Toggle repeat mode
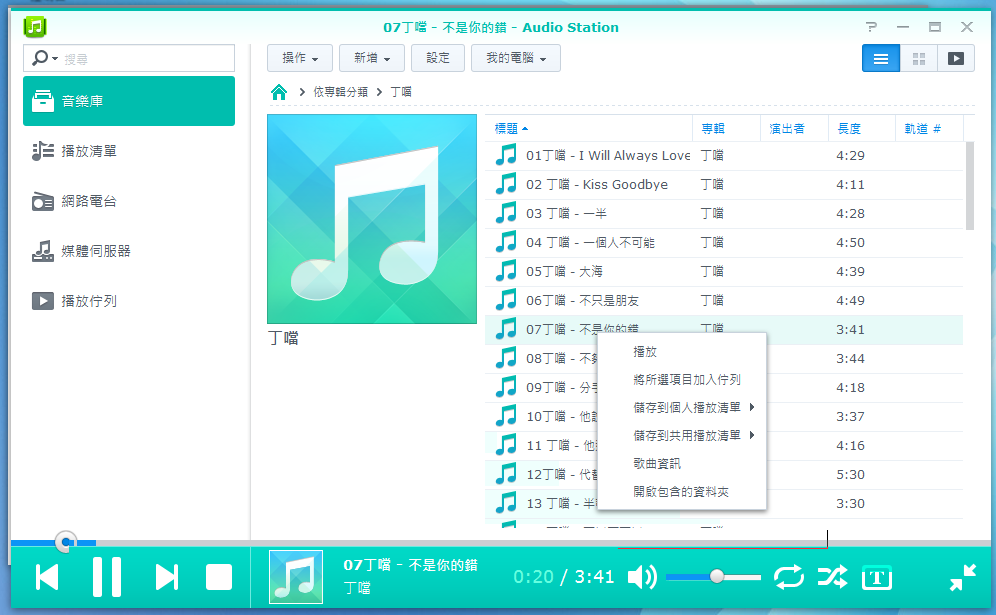The width and height of the screenshot is (996, 615). pos(789,578)
